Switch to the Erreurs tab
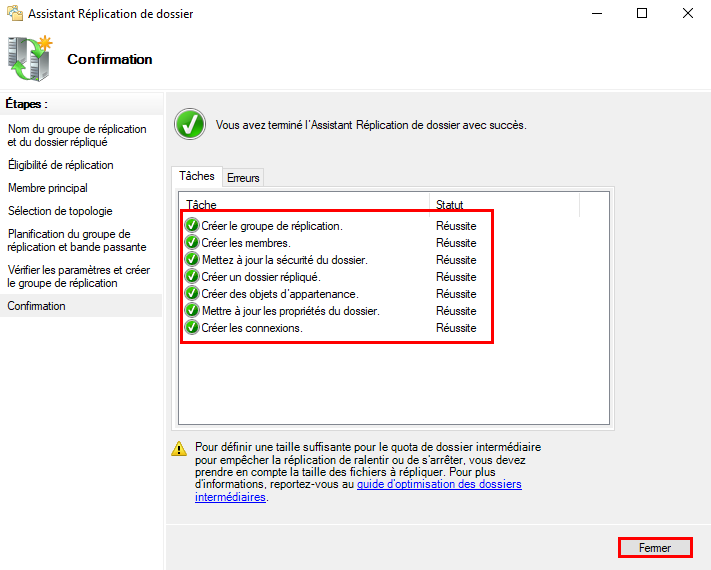Viewport: 711px width, 570px height. (243, 178)
